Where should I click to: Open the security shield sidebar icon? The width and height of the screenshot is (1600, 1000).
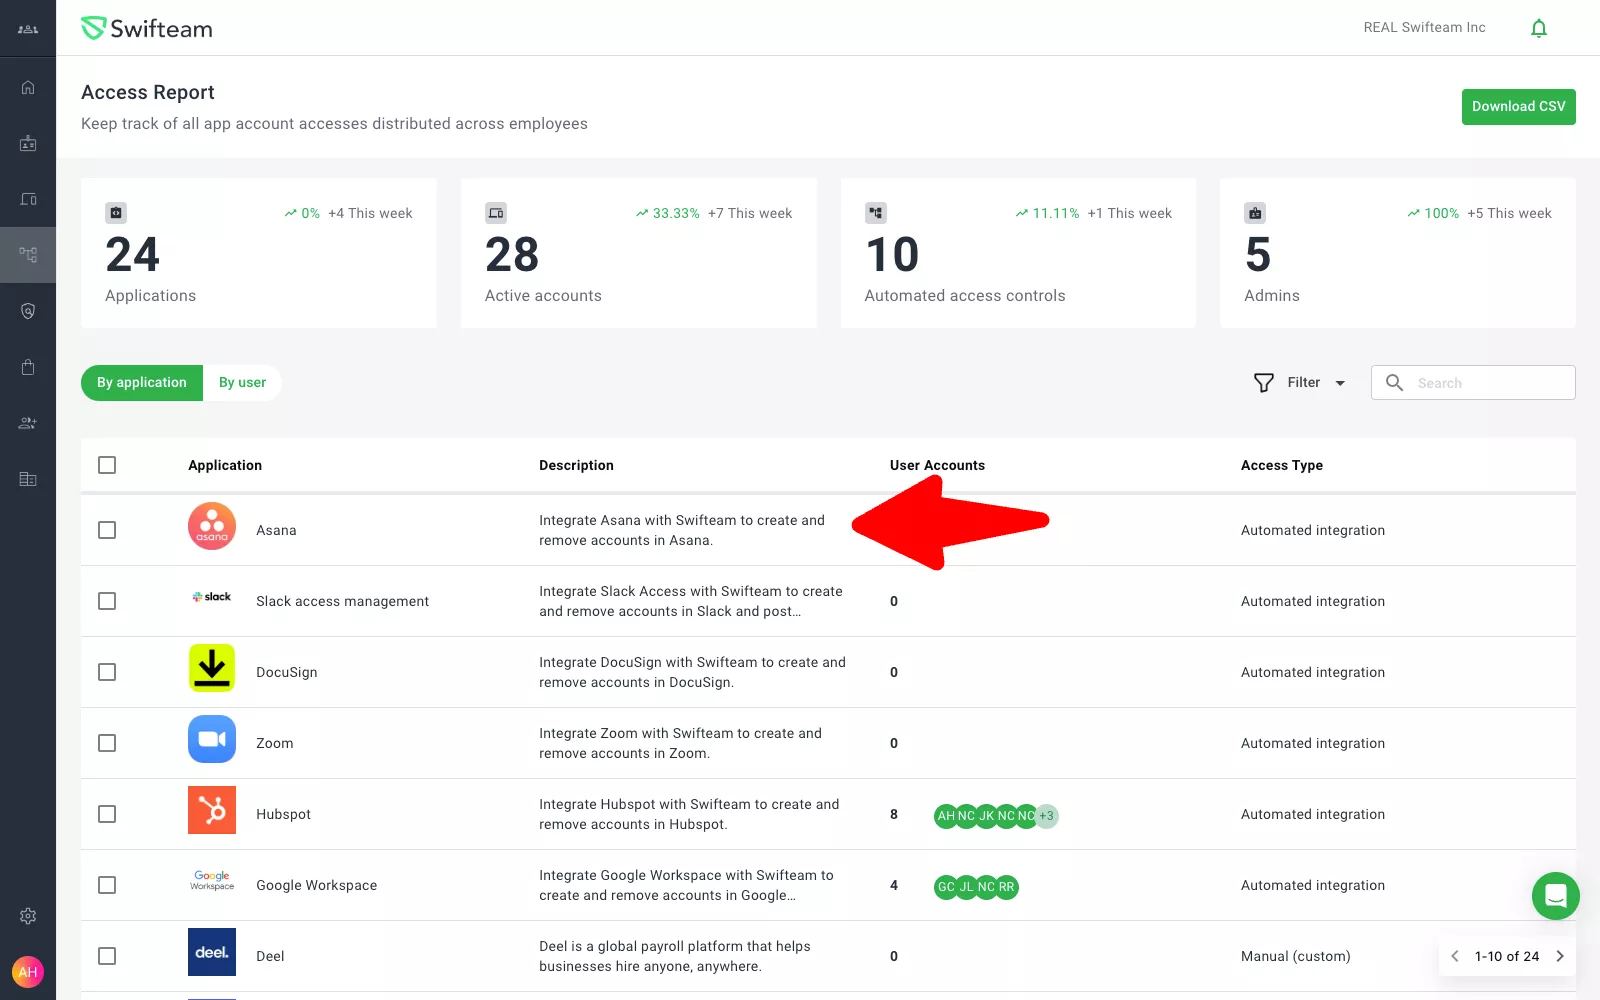point(28,311)
